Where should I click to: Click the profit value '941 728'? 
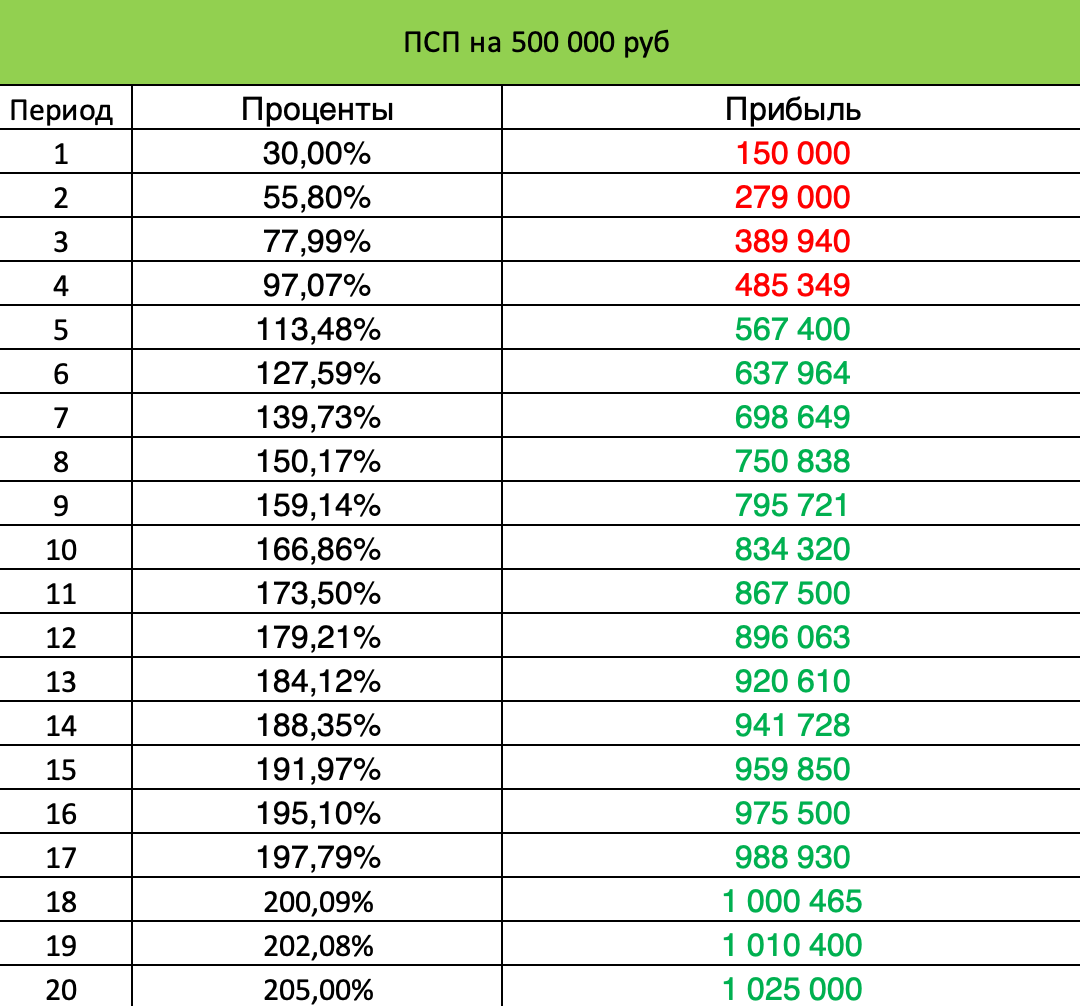[x=792, y=725]
